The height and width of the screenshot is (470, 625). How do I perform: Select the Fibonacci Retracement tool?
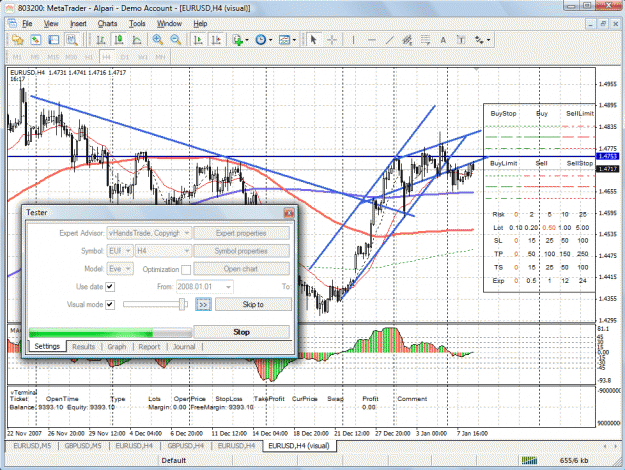(425, 40)
